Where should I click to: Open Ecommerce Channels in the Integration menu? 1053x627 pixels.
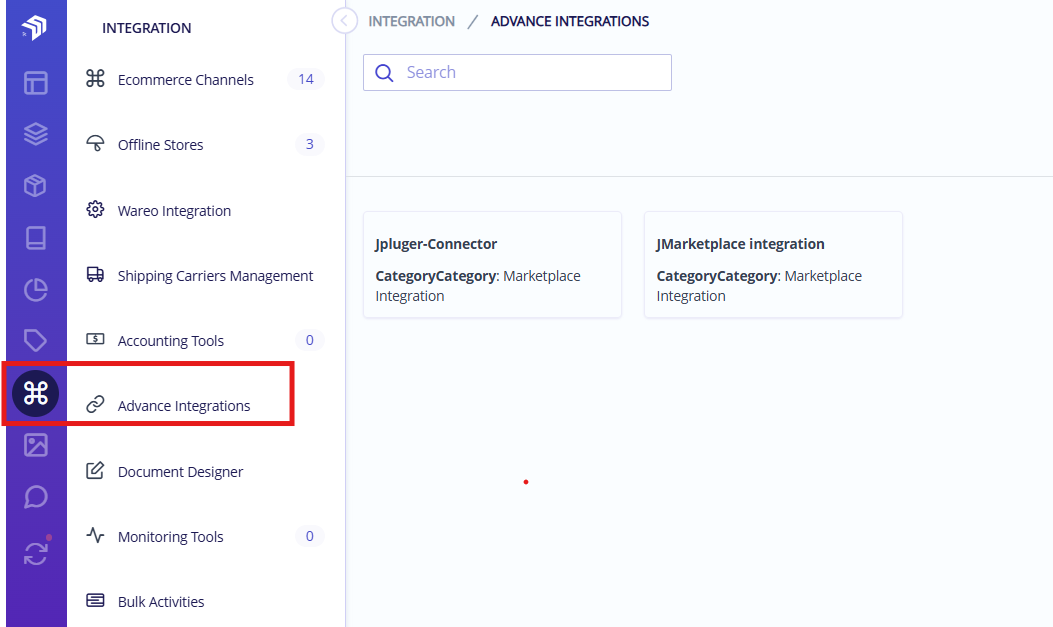click(185, 79)
